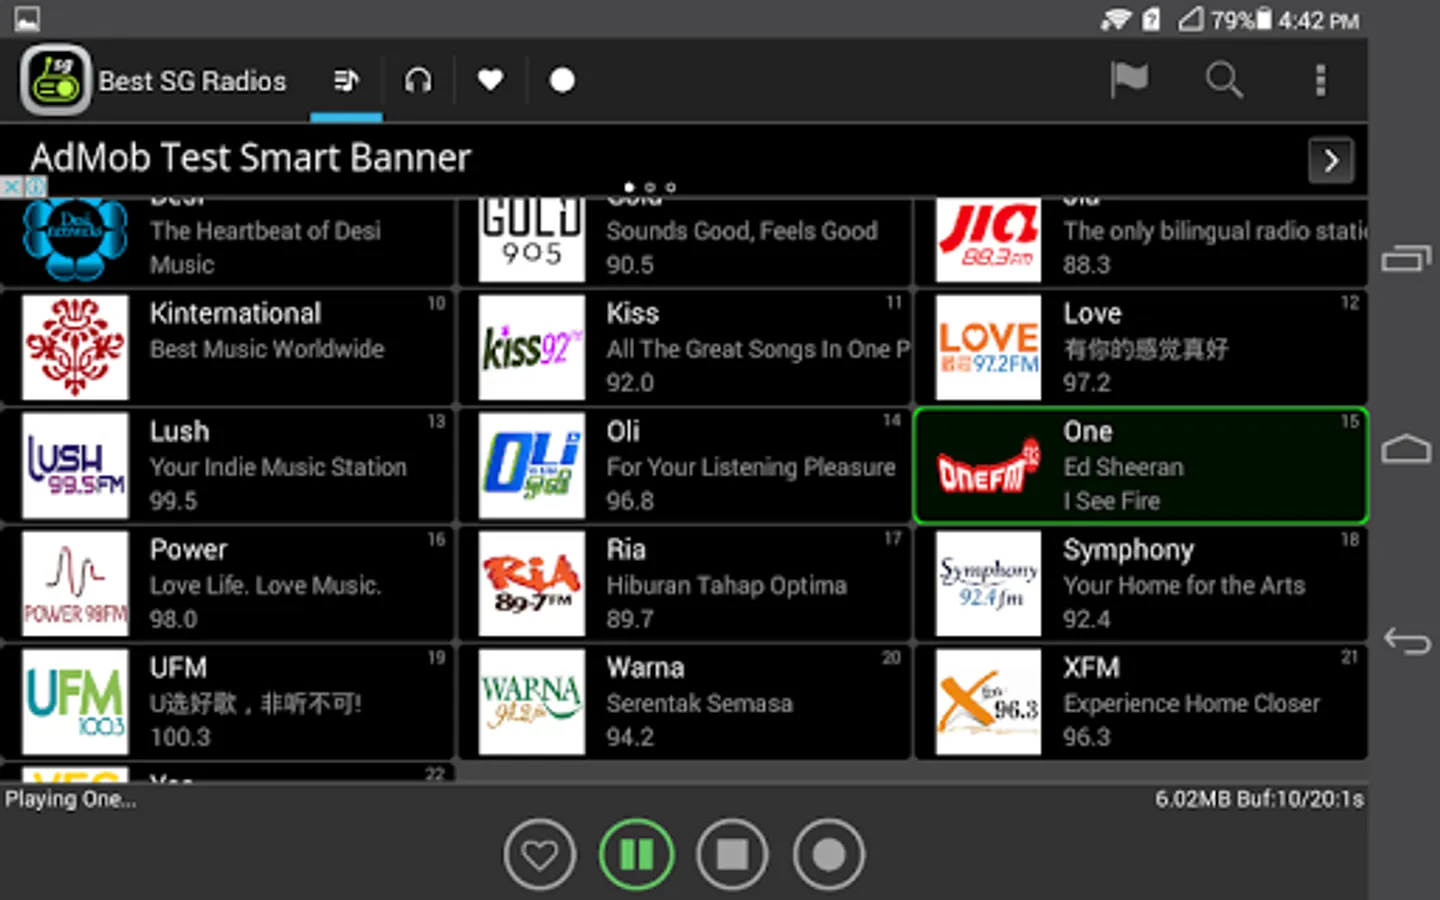Image resolution: width=1440 pixels, height=900 pixels.
Task: Tap the AdMob banner arrow button
Action: tap(1331, 161)
